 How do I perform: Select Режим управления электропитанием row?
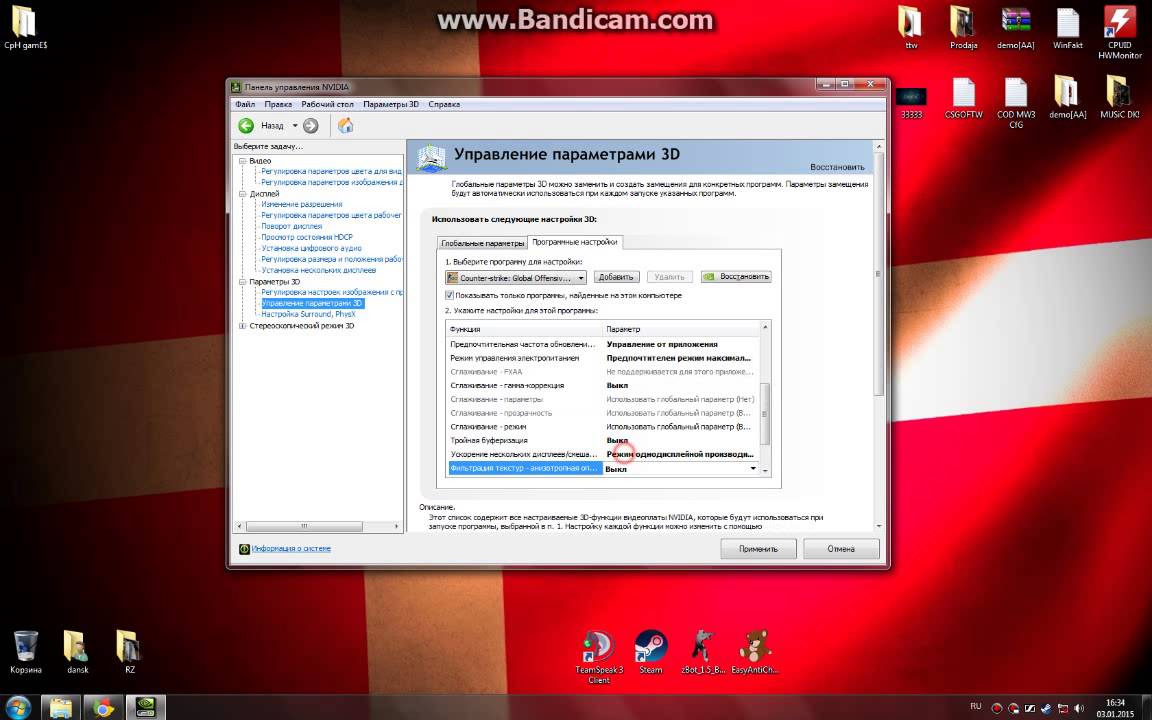602,358
